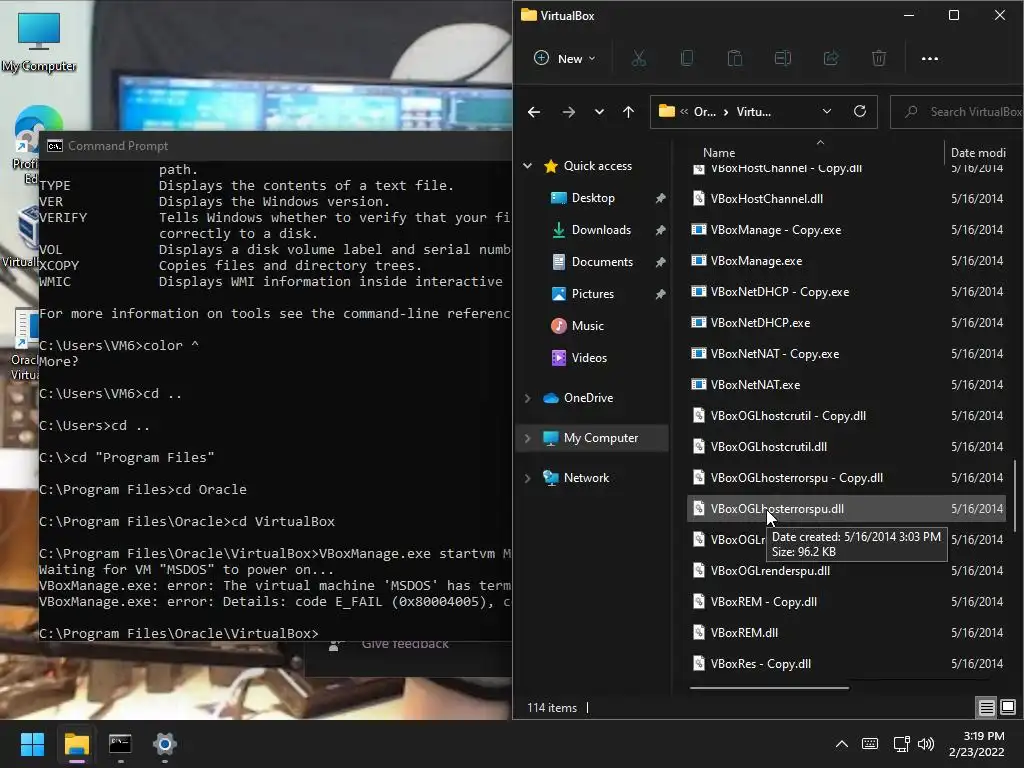The width and height of the screenshot is (1024, 768).
Task: Select the file VBoxOGLrenderspu.dll
Action: click(x=770, y=571)
